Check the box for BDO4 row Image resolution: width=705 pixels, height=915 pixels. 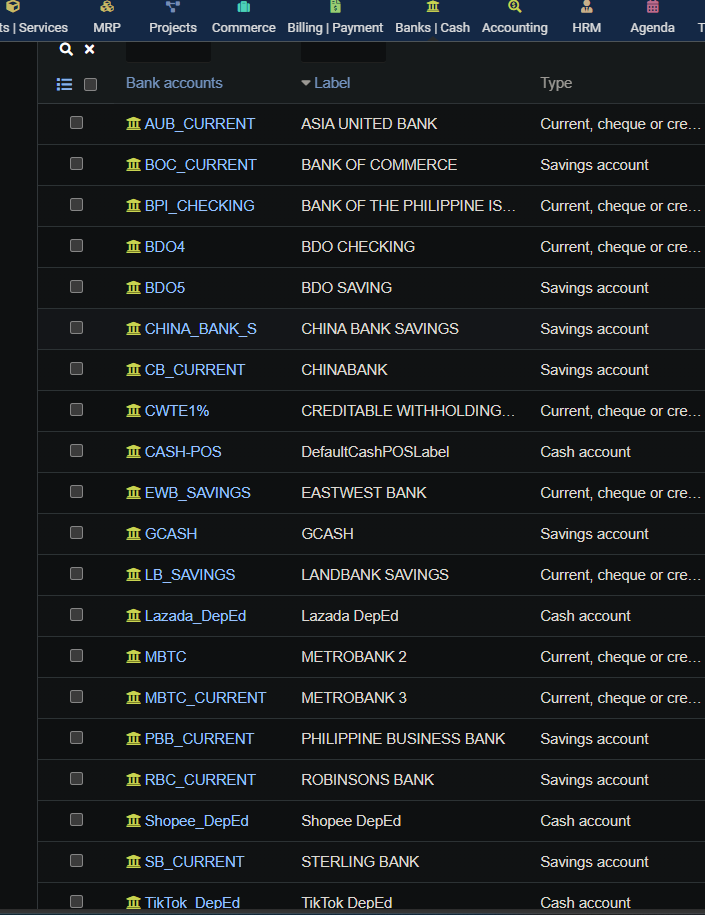[x=76, y=245]
